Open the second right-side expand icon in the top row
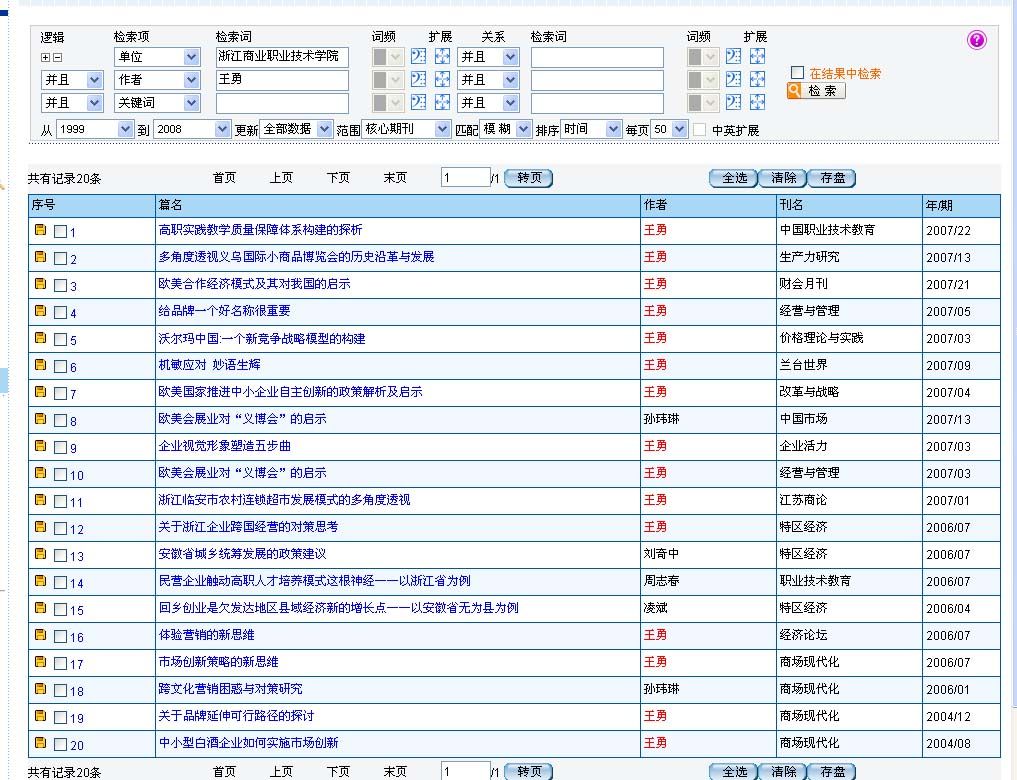The width and height of the screenshot is (1017, 780). point(757,56)
